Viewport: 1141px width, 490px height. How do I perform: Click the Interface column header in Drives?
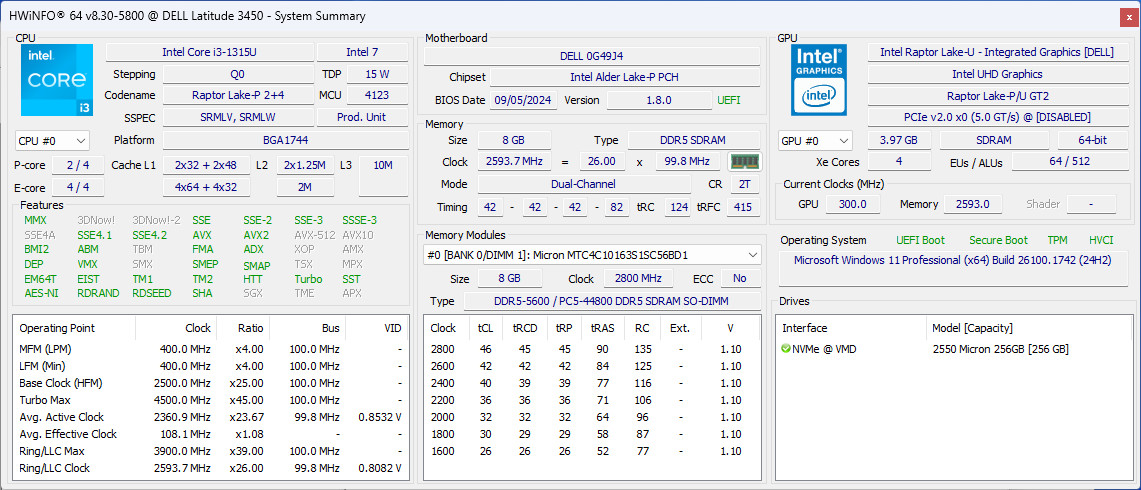(853, 328)
